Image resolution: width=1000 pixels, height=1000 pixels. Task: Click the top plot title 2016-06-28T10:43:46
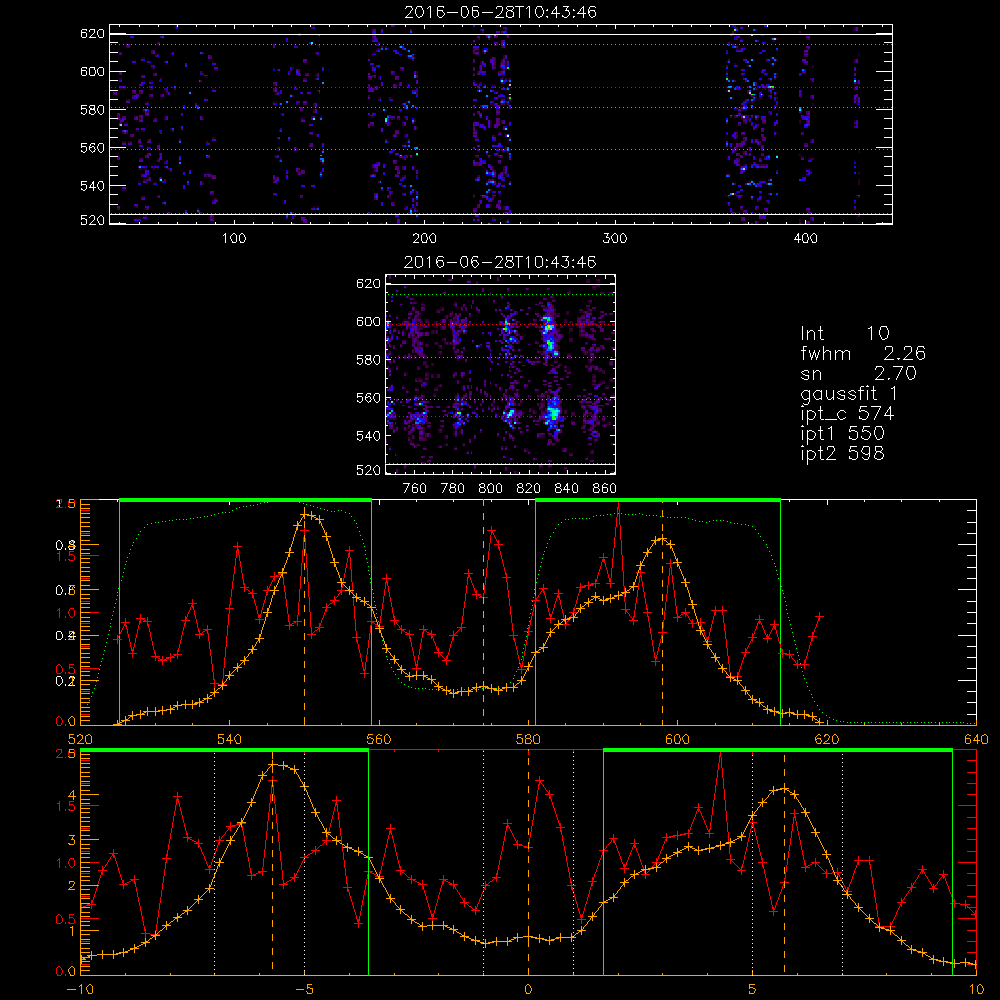pos(501,12)
